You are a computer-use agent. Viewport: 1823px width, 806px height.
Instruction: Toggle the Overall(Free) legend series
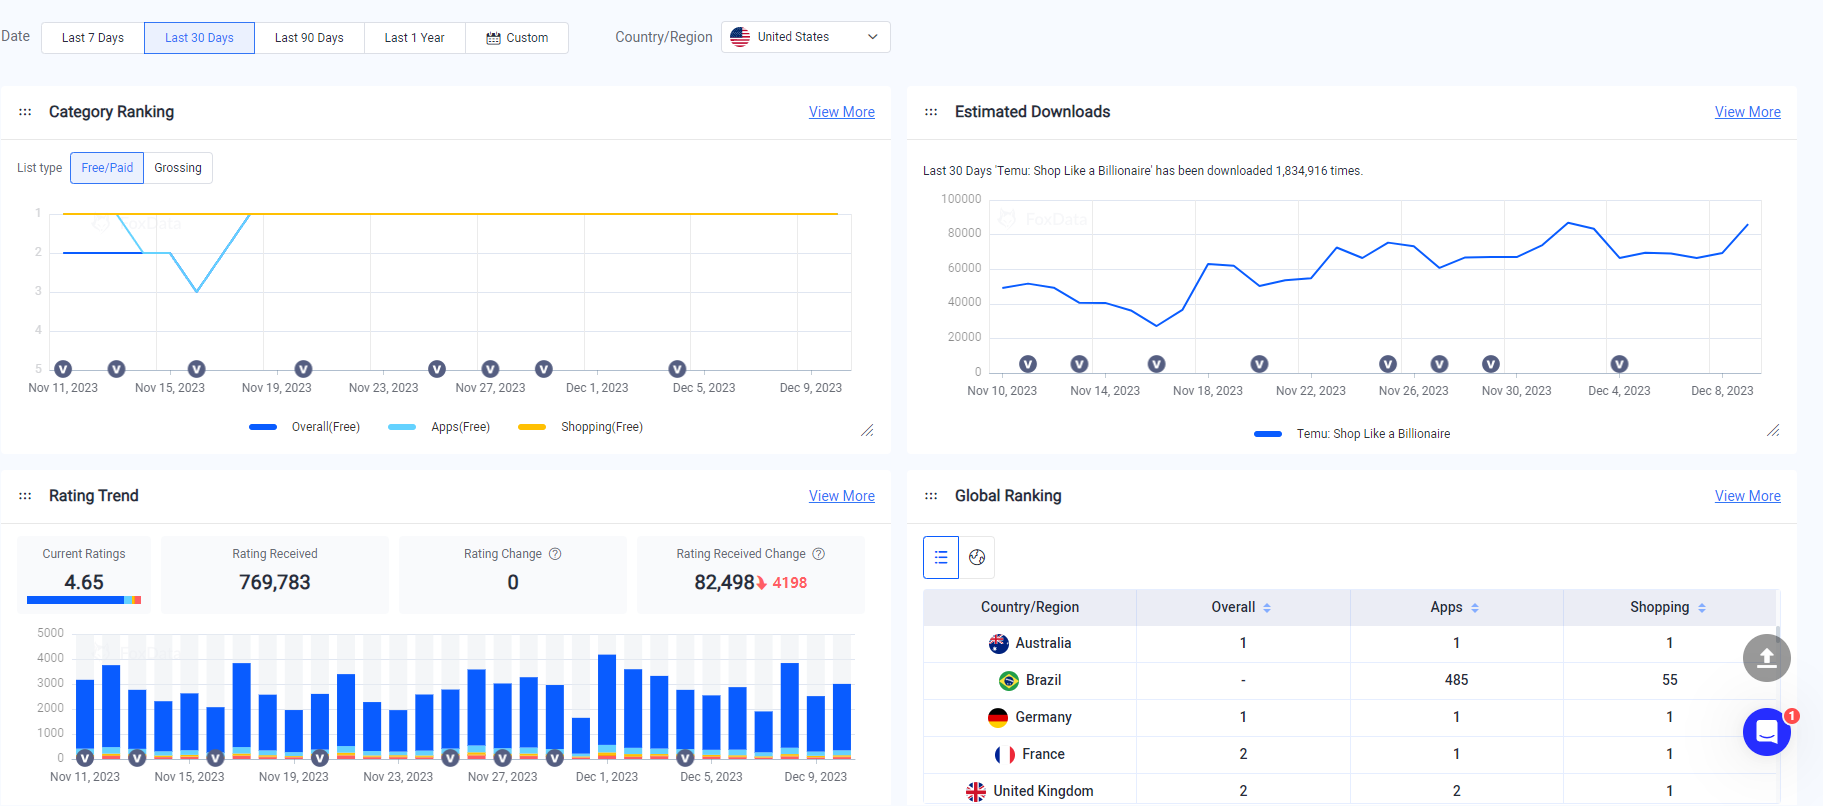(x=304, y=427)
